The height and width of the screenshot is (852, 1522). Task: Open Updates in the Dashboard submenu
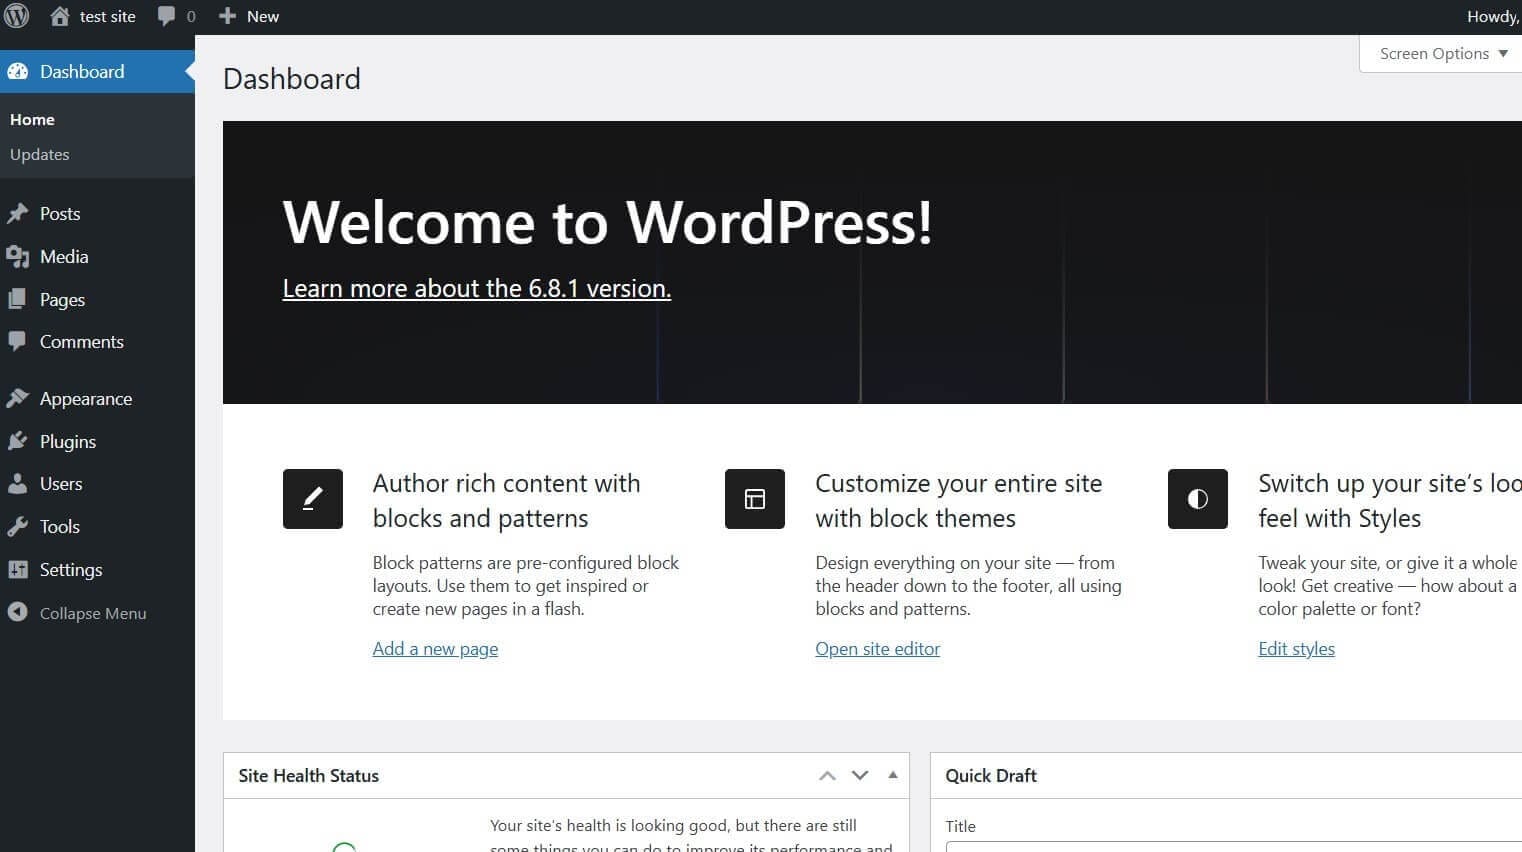click(x=40, y=154)
